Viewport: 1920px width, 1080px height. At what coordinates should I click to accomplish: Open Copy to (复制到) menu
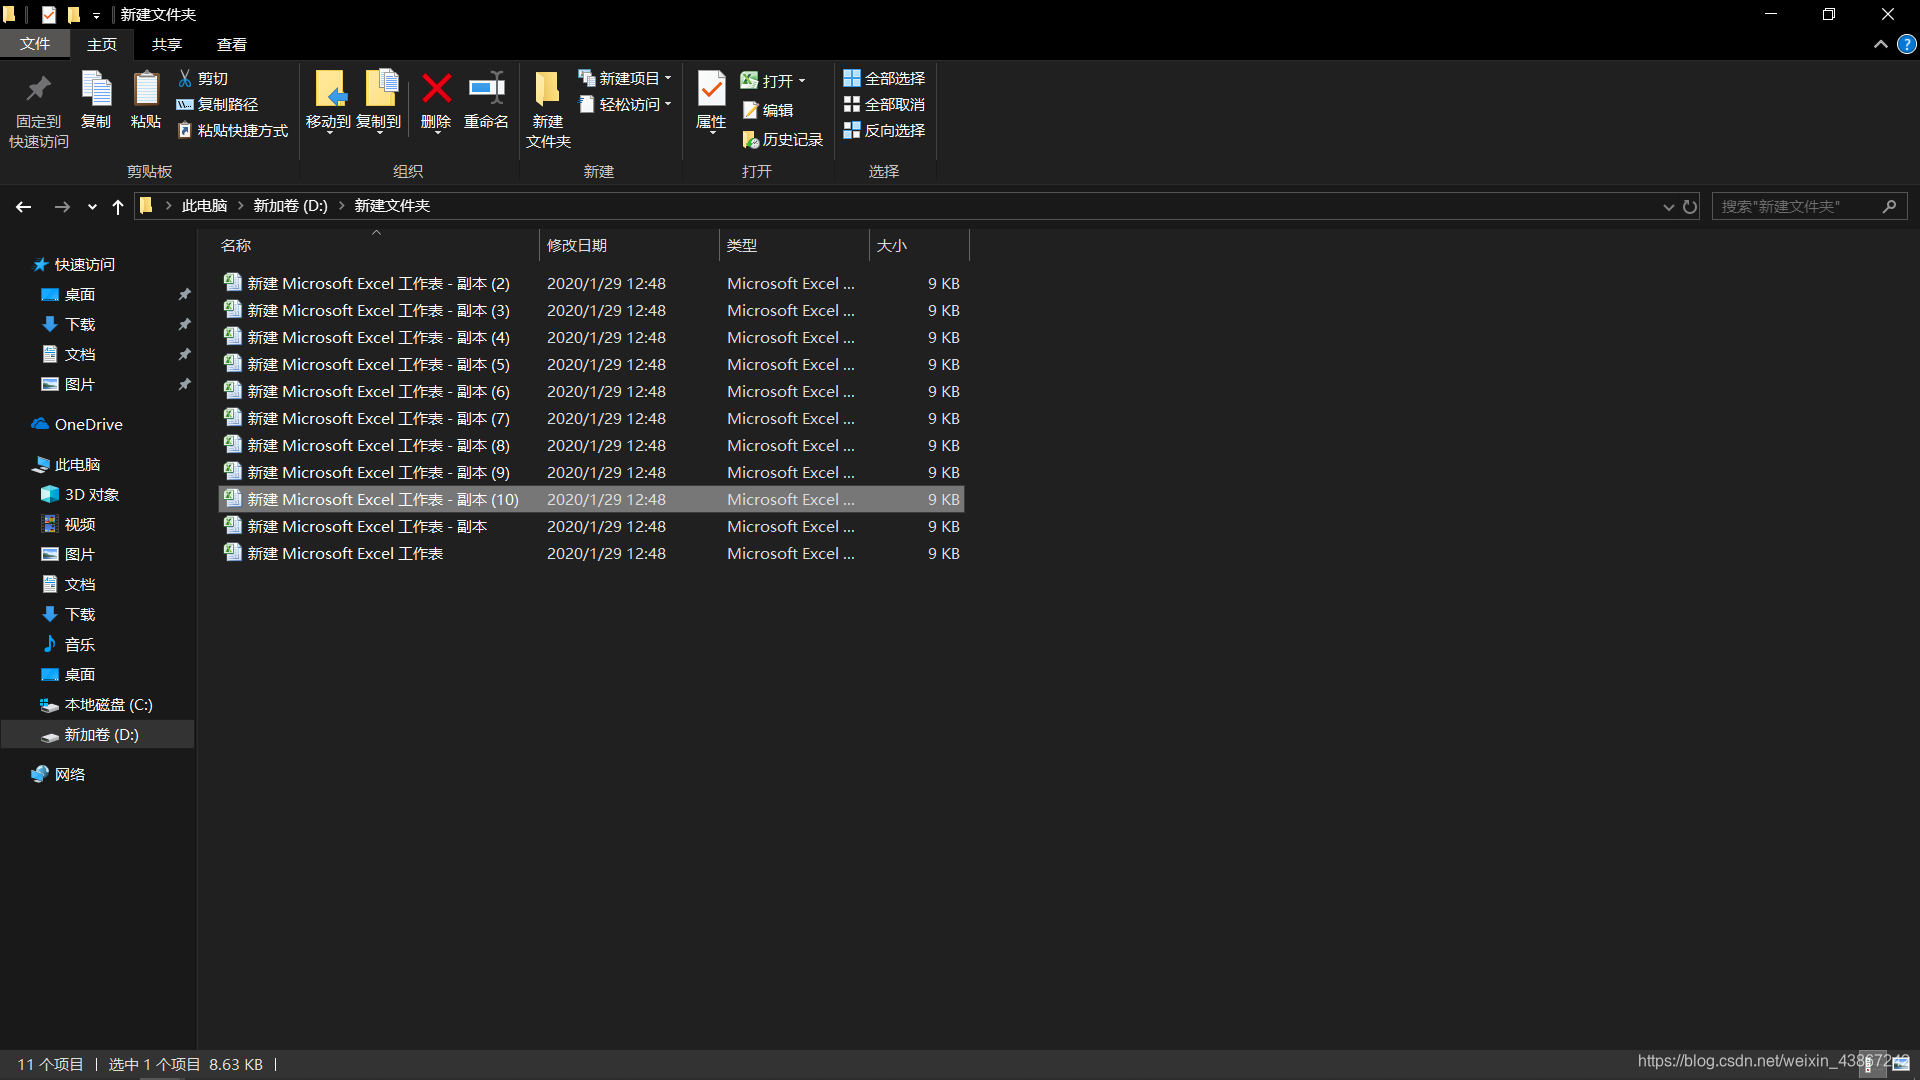point(379,101)
